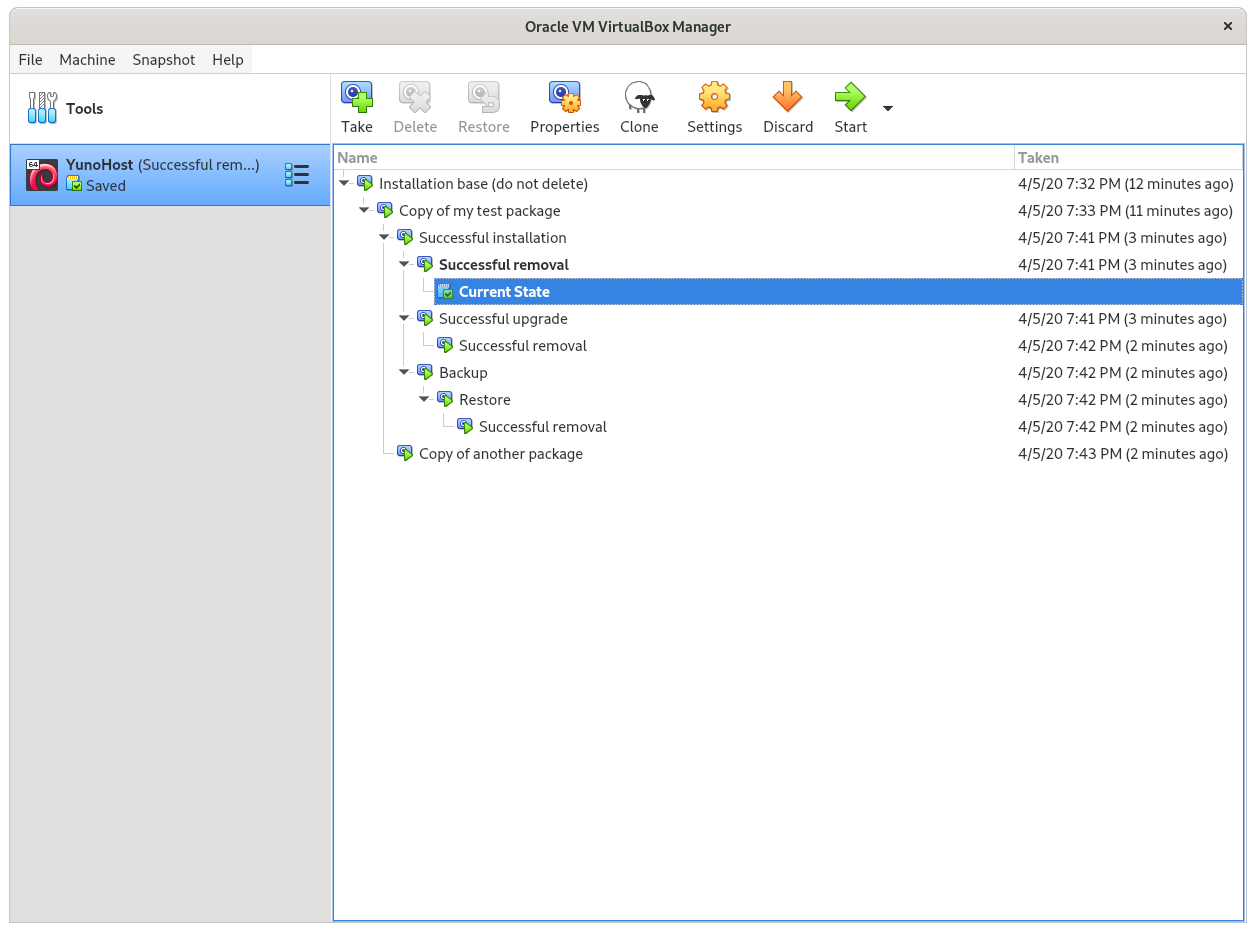
Task: Click the Taken column header
Action: pyautogui.click(x=1126, y=158)
